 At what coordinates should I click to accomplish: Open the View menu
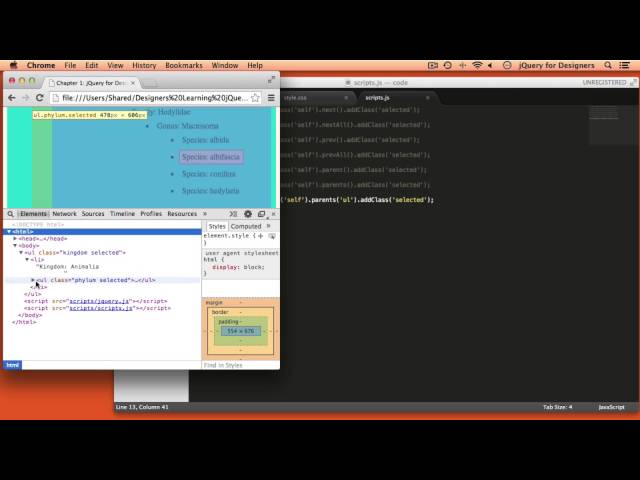click(115, 65)
